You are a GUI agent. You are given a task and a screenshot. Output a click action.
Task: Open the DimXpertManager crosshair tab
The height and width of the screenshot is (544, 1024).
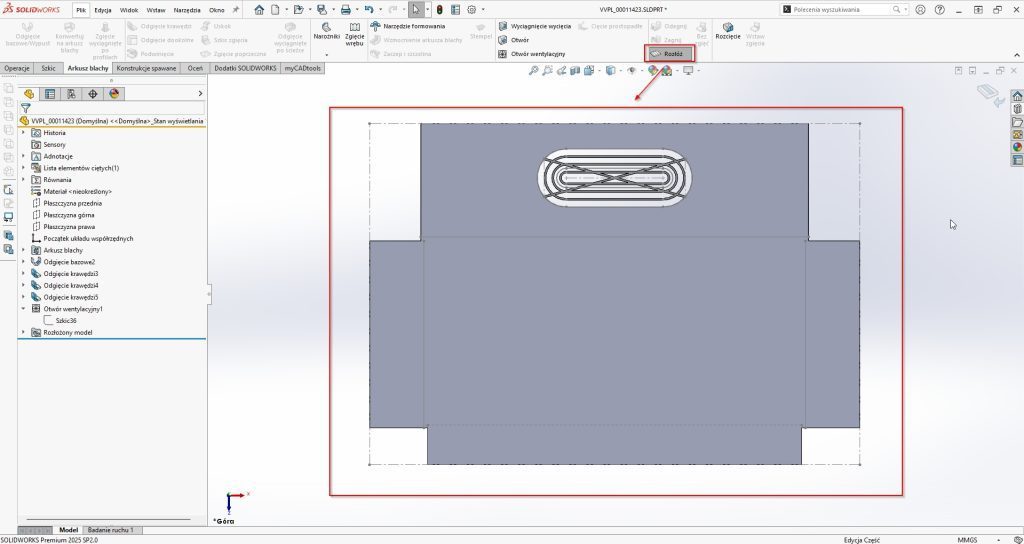click(93, 94)
